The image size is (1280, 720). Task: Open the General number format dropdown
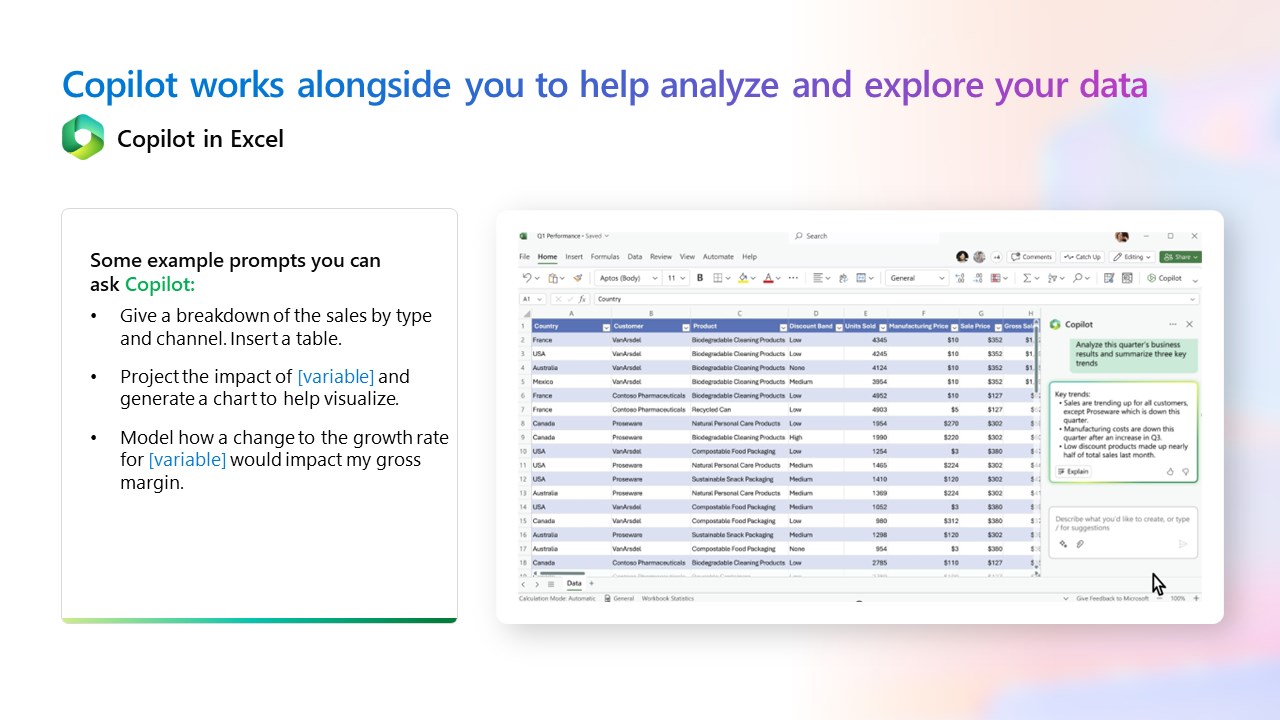(917, 278)
